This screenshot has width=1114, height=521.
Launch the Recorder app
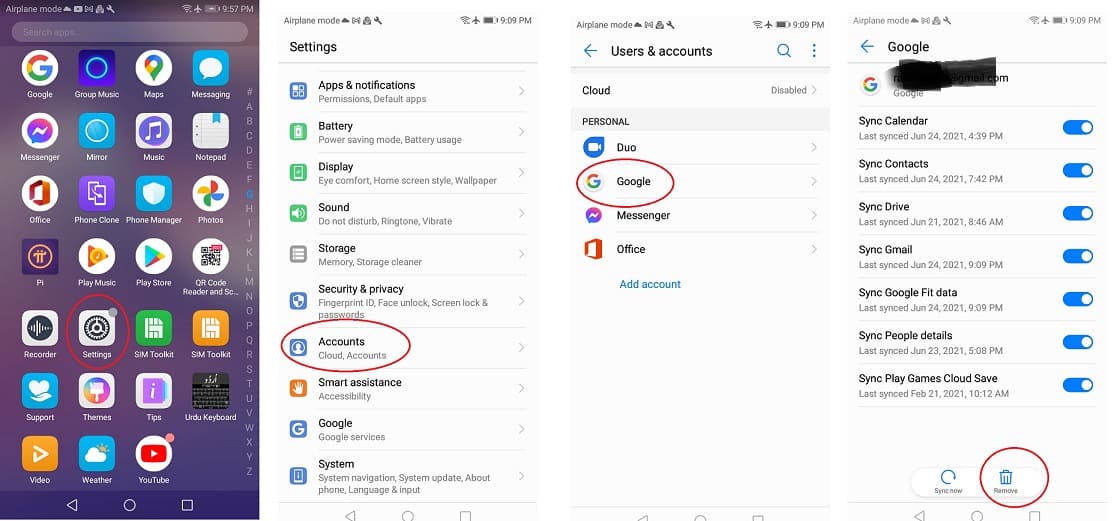pos(40,329)
